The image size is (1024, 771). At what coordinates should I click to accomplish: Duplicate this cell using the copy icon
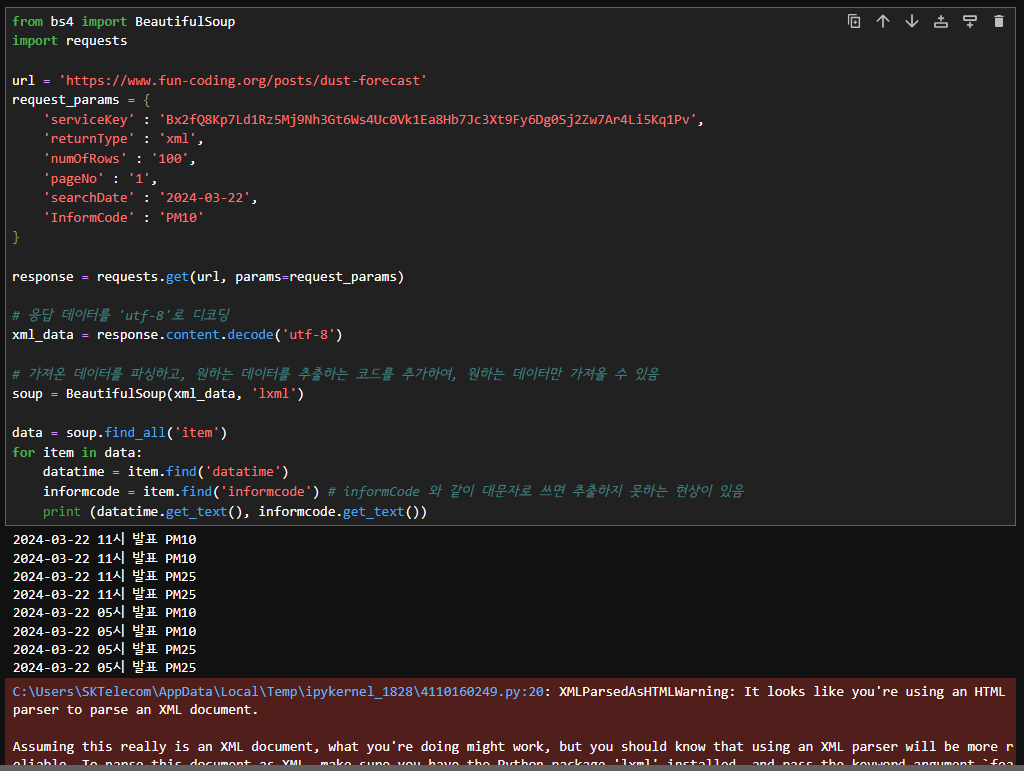tap(854, 22)
